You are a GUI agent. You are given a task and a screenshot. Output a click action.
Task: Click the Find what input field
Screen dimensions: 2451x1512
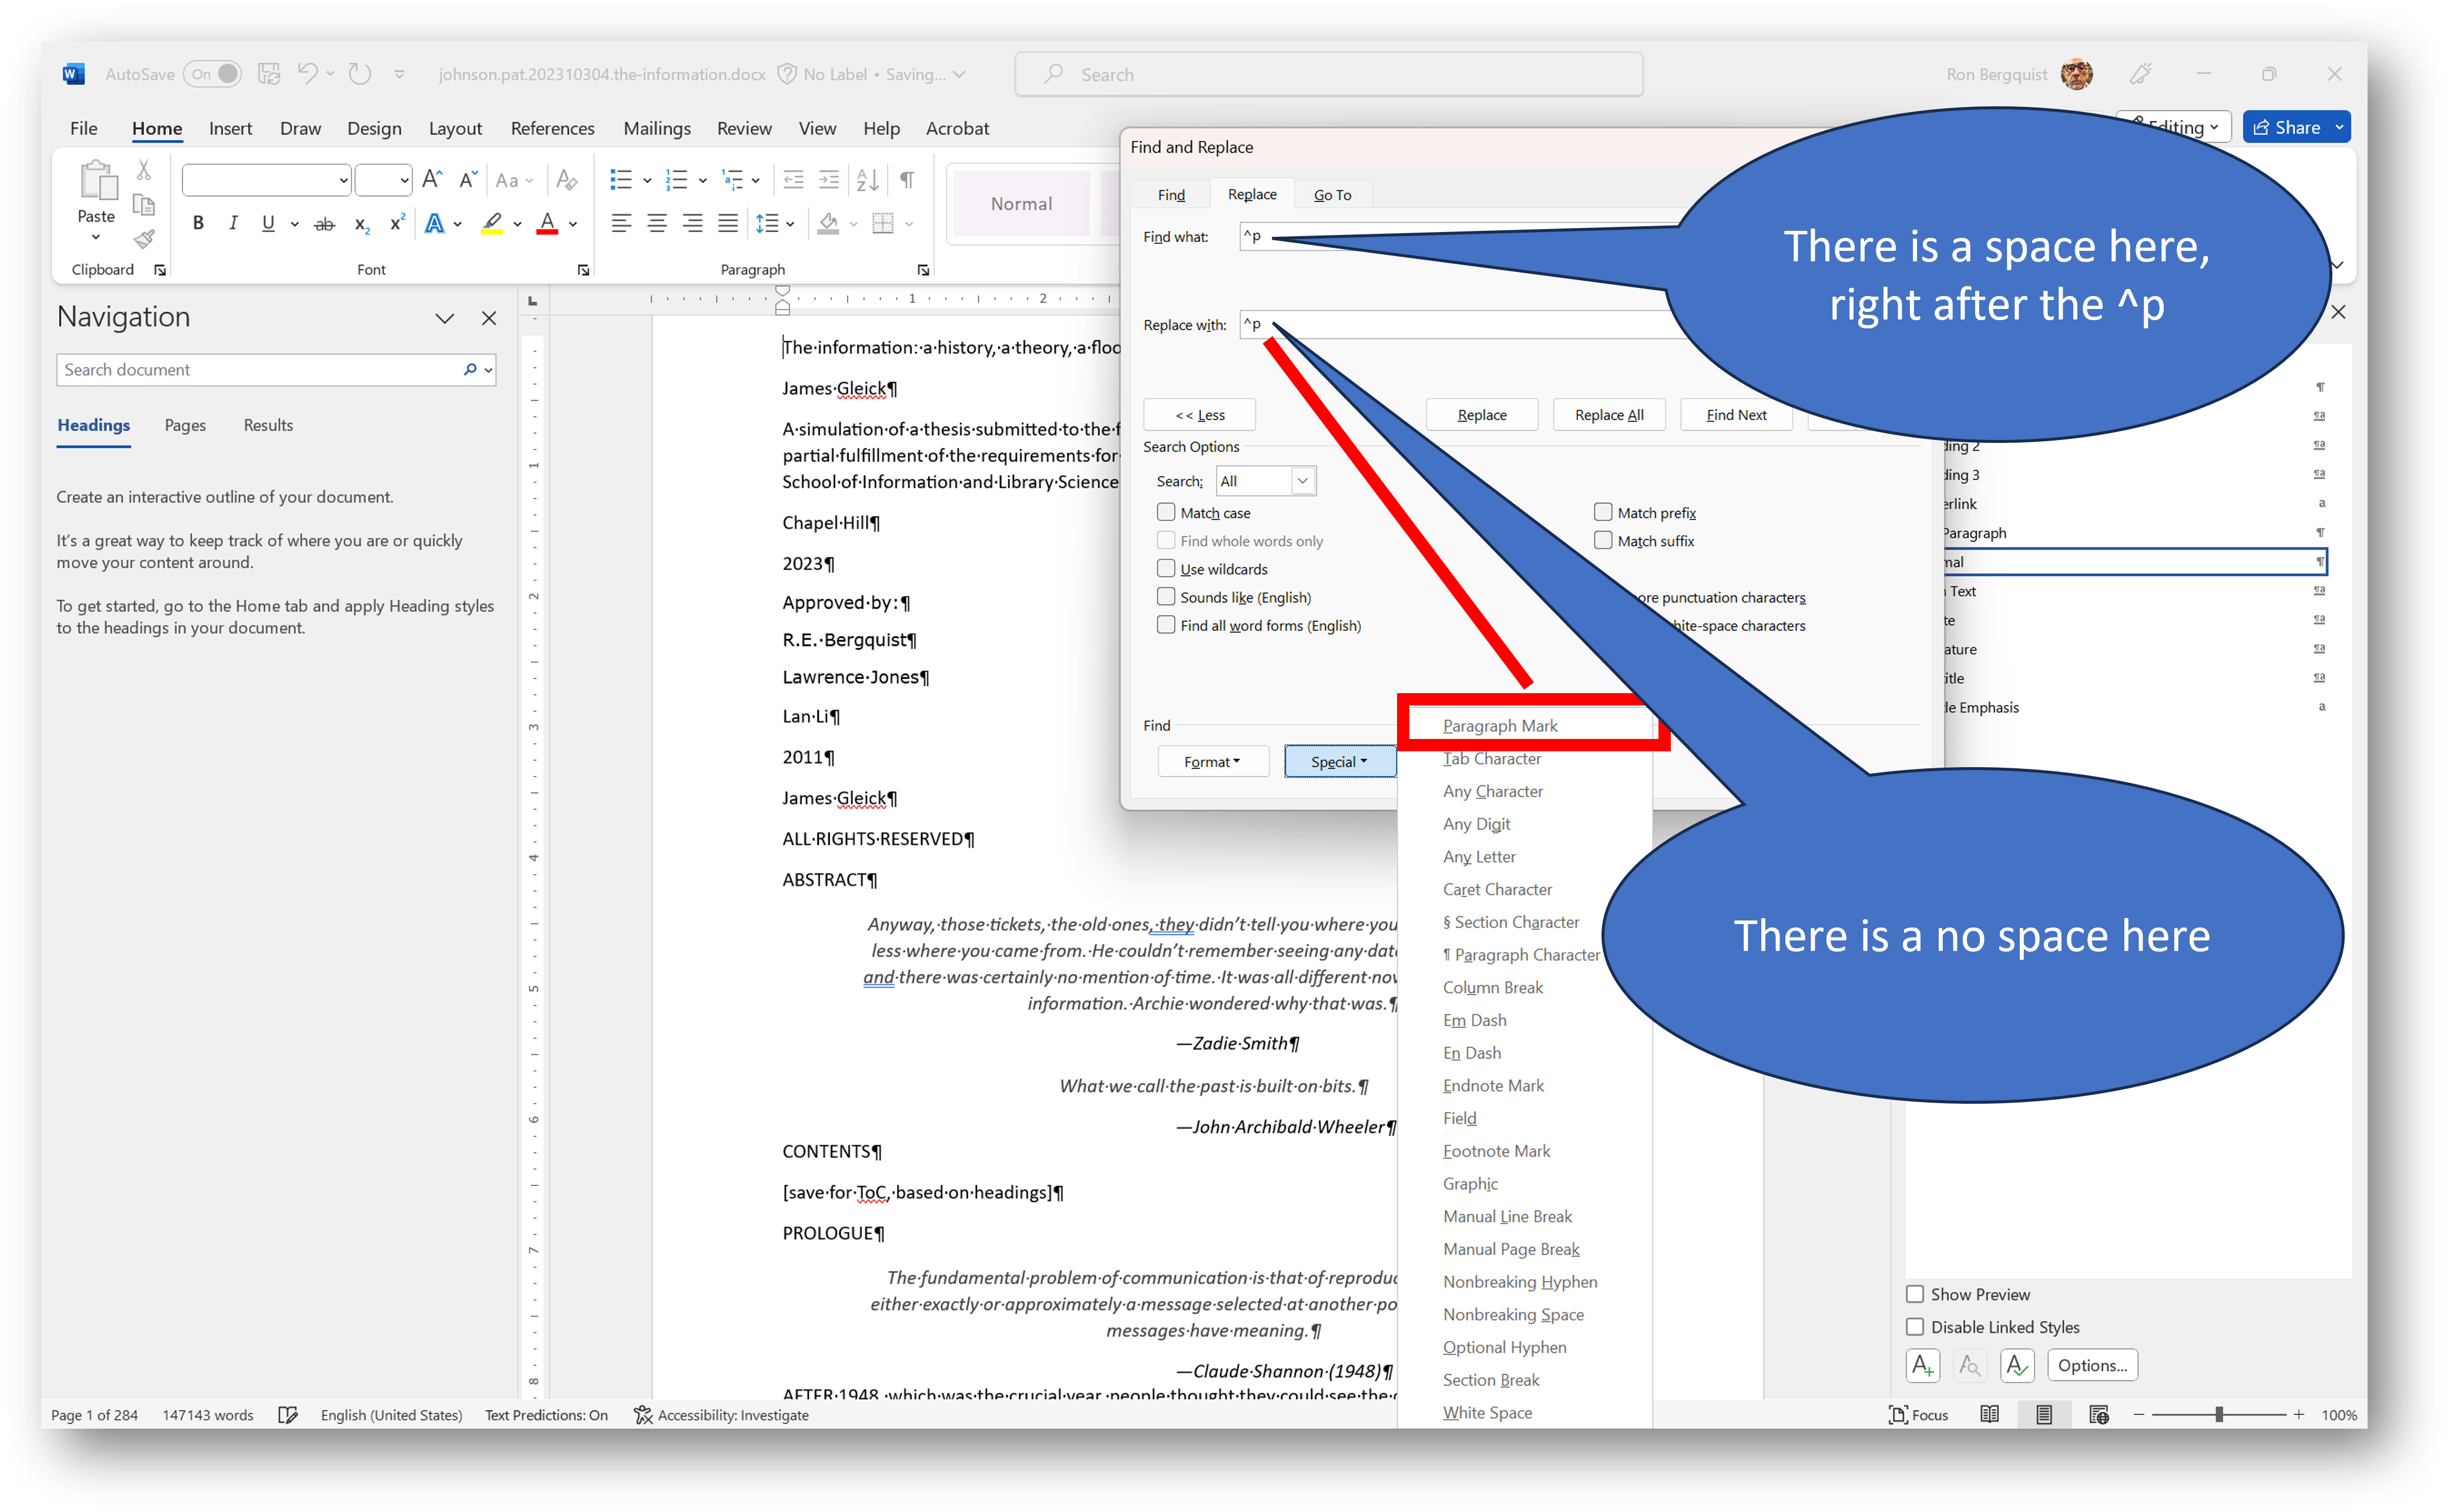click(1460, 237)
